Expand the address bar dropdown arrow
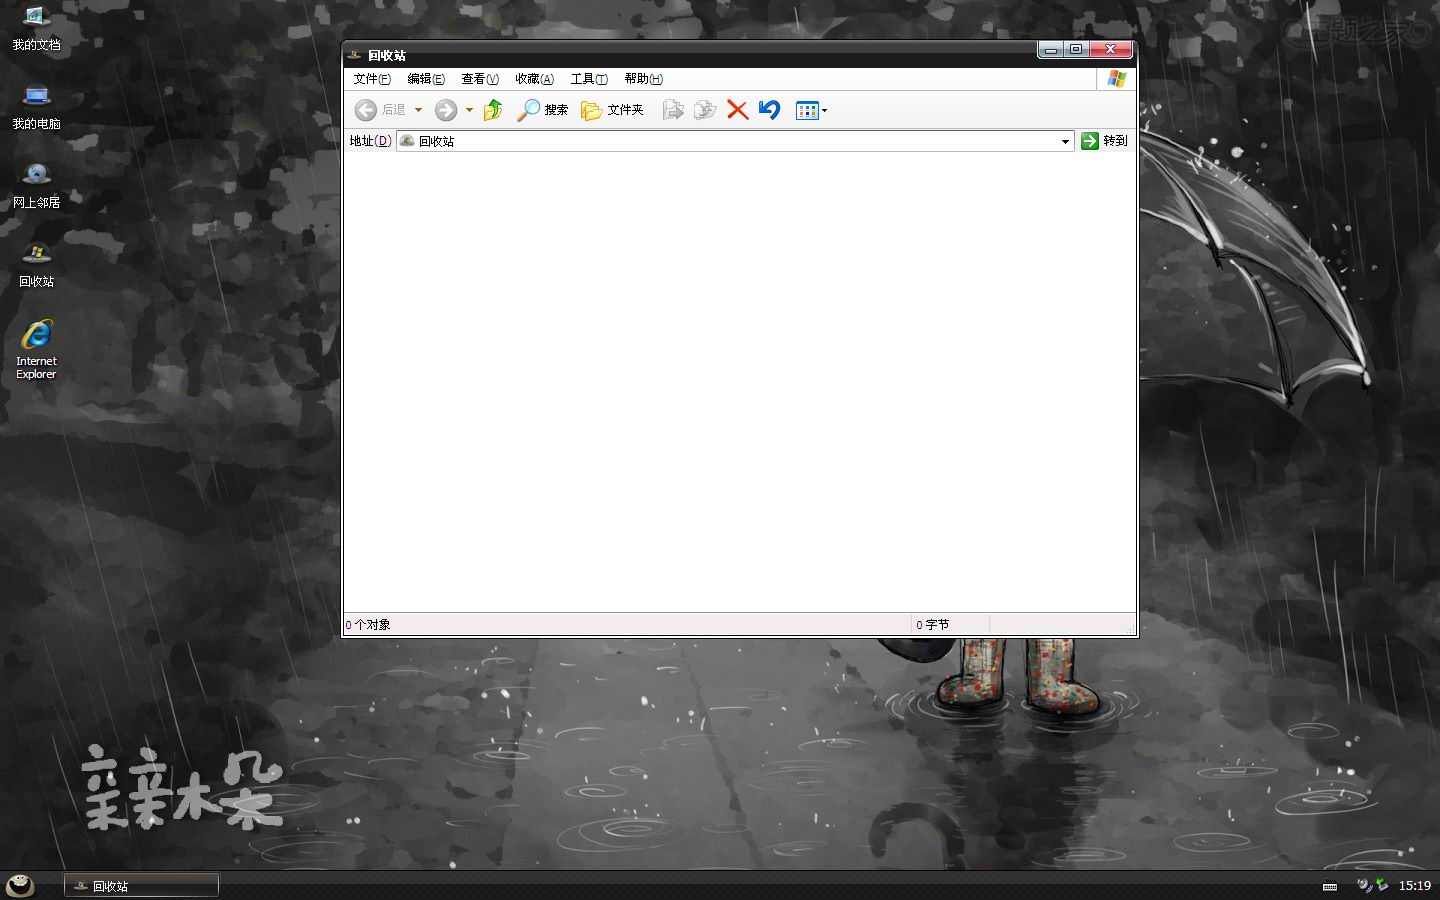This screenshot has height=900, width=1440. coord(1065,141)
